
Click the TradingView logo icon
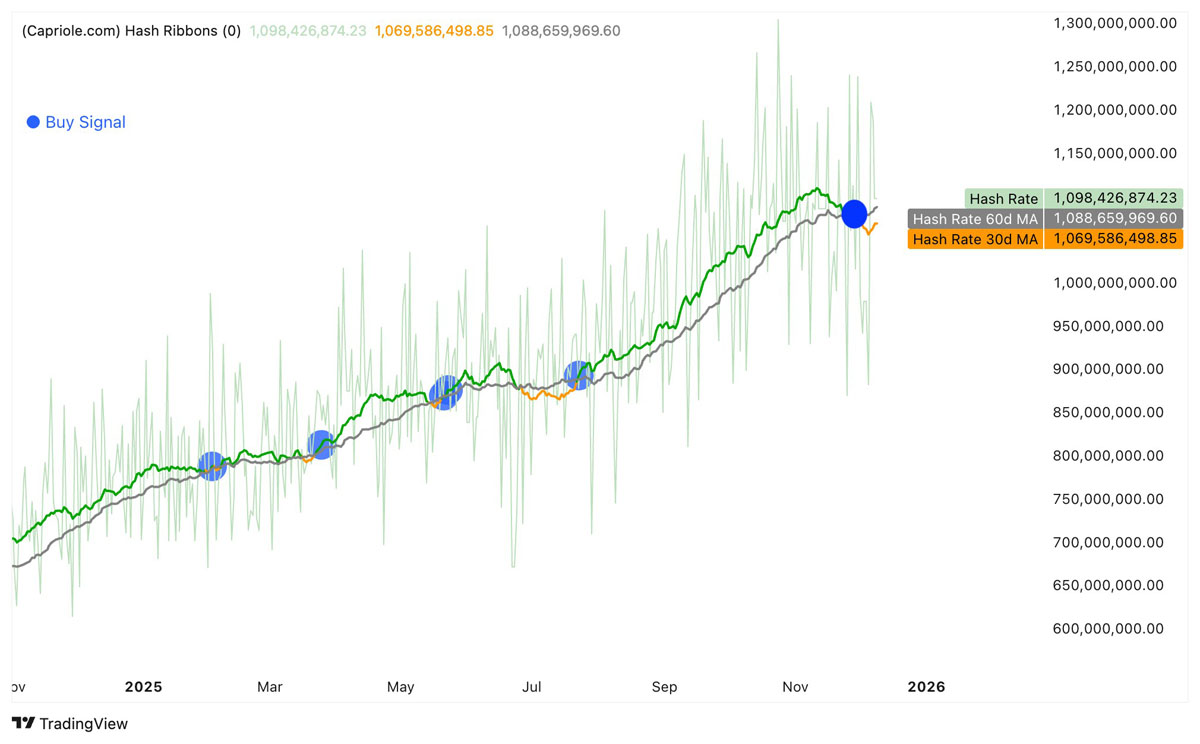pos(23,723)
